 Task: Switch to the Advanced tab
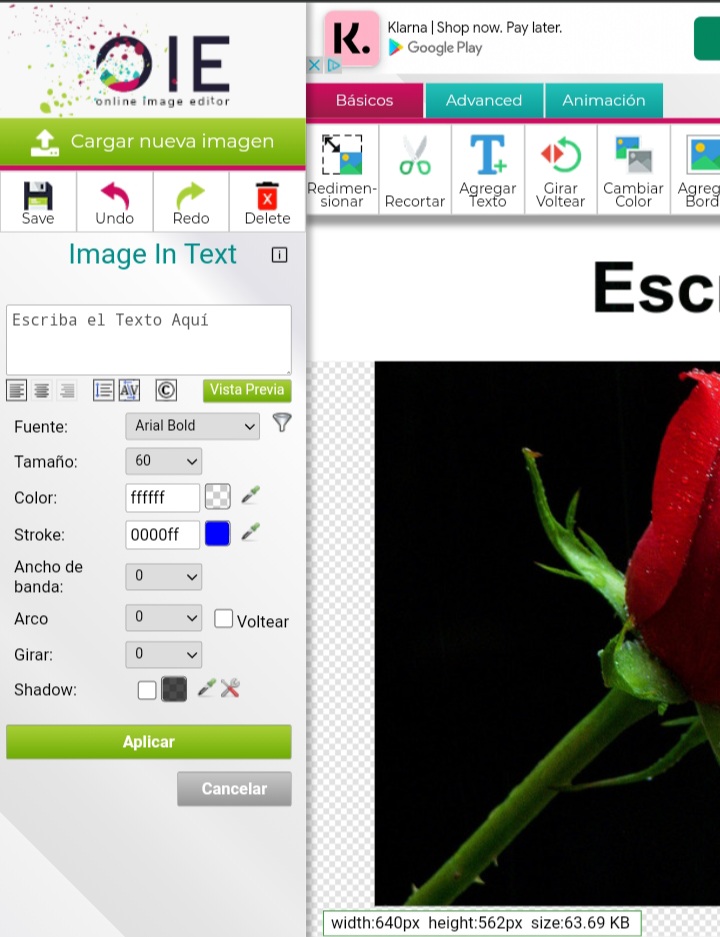point(484,101)
